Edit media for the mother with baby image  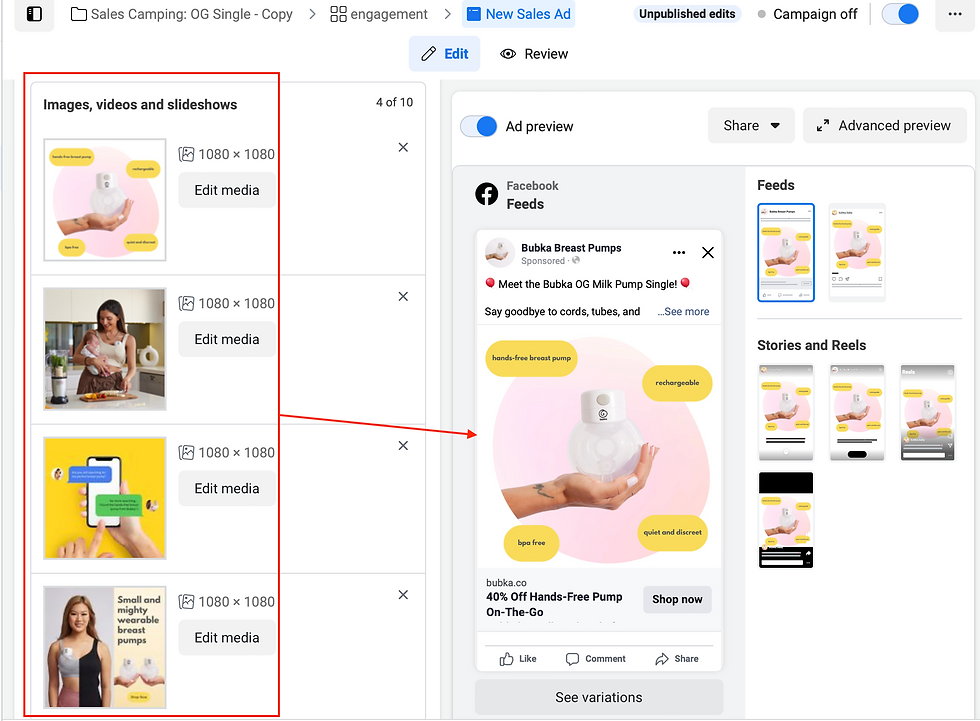[227, 339]
